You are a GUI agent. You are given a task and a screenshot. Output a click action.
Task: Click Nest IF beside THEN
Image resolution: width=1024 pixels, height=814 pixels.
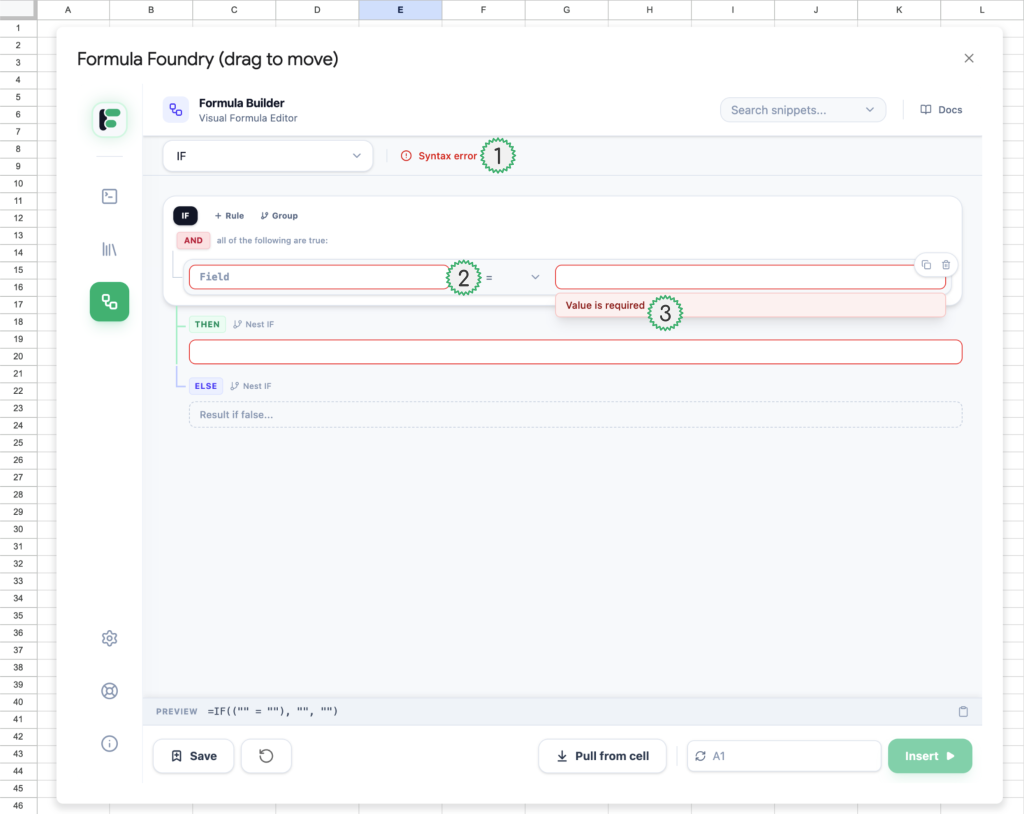coord(252,324)
